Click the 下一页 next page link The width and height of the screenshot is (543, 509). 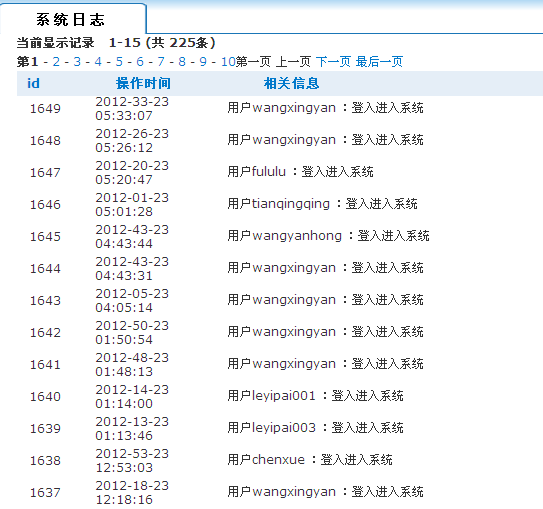tap(333, 62)
